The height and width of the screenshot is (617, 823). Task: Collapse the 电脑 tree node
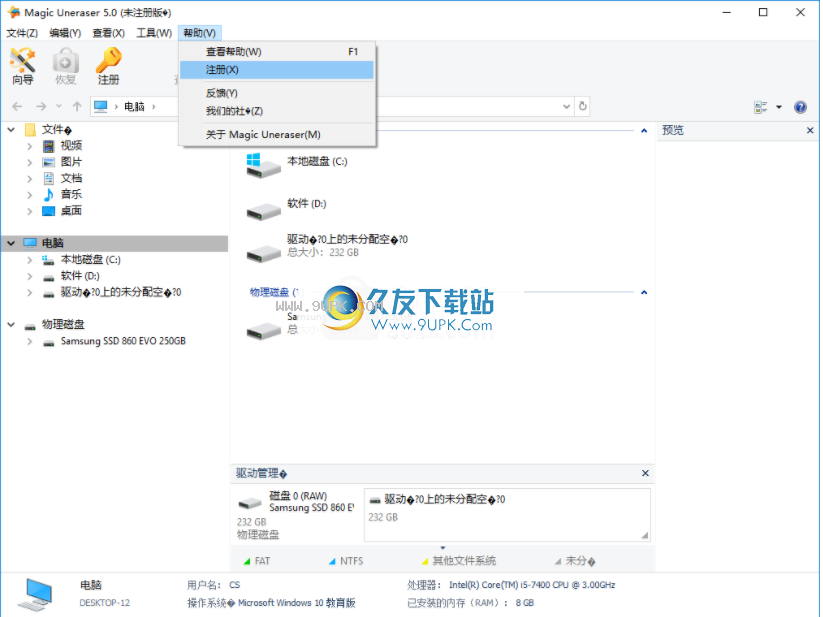(x=11, y=243)
